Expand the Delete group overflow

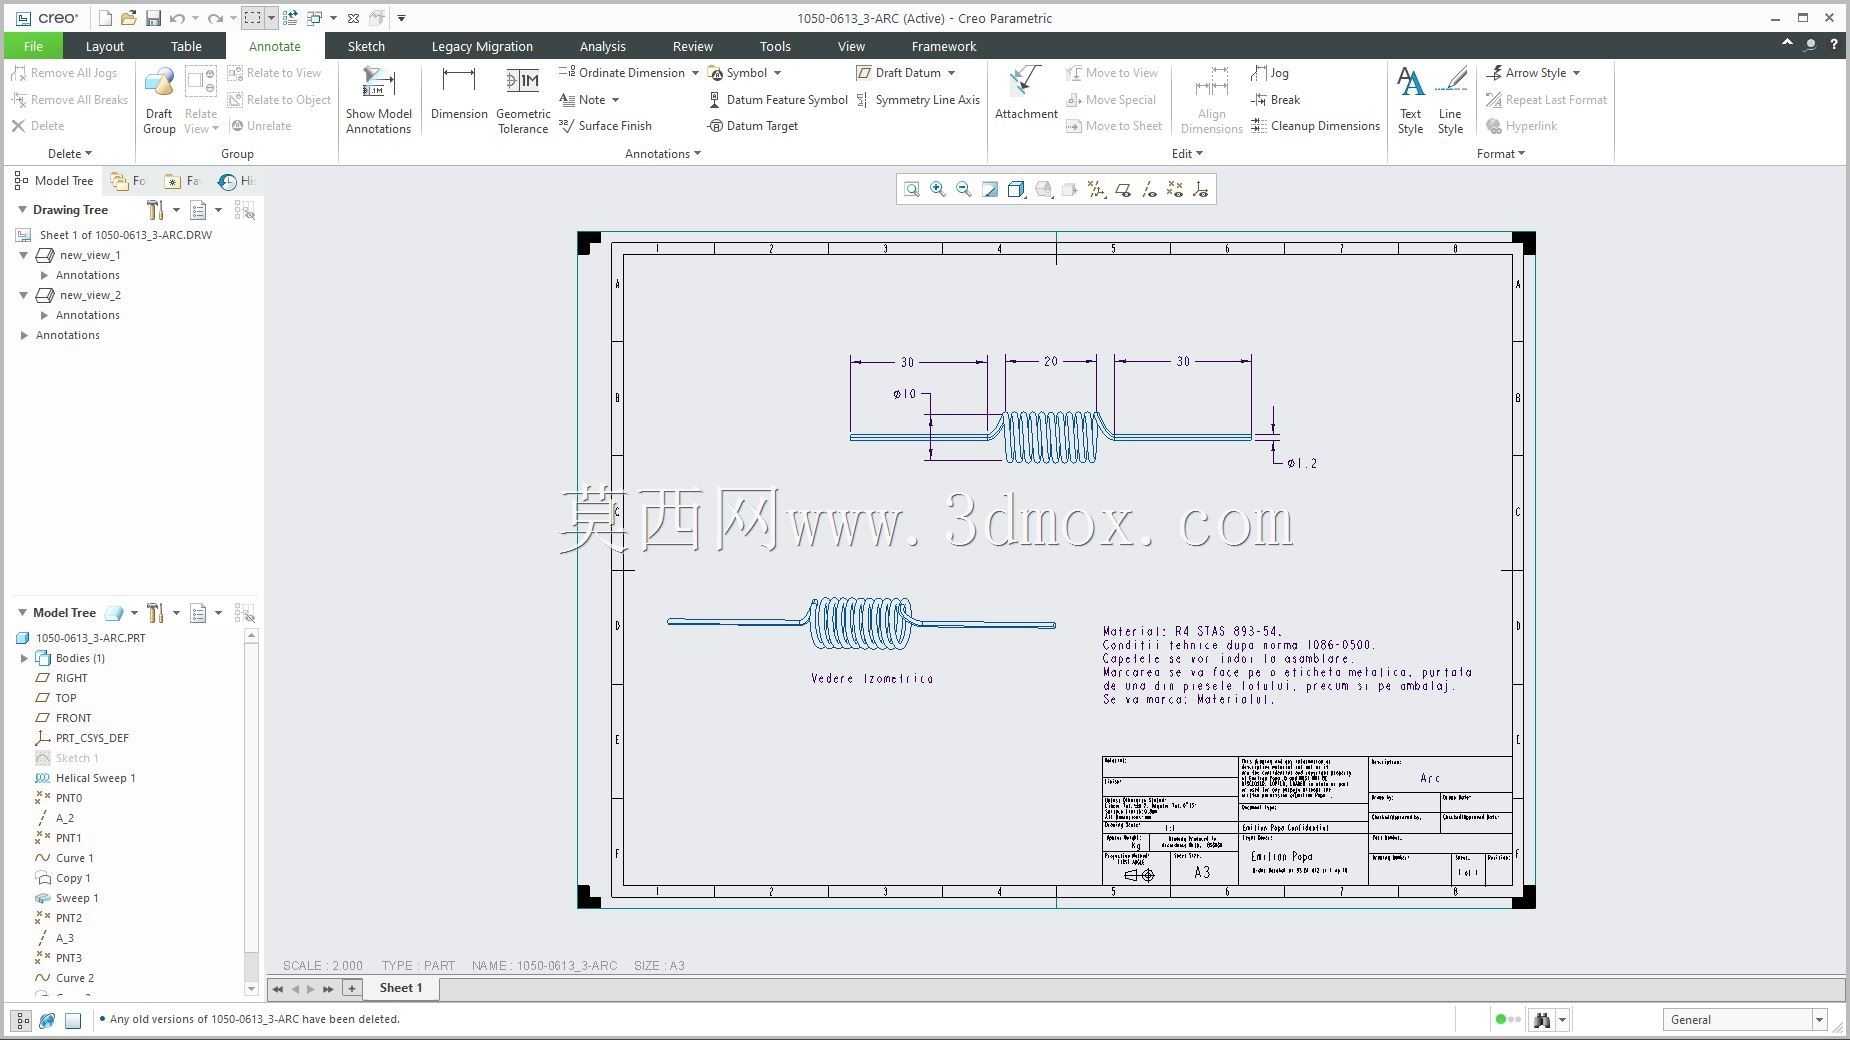point(70,154)
